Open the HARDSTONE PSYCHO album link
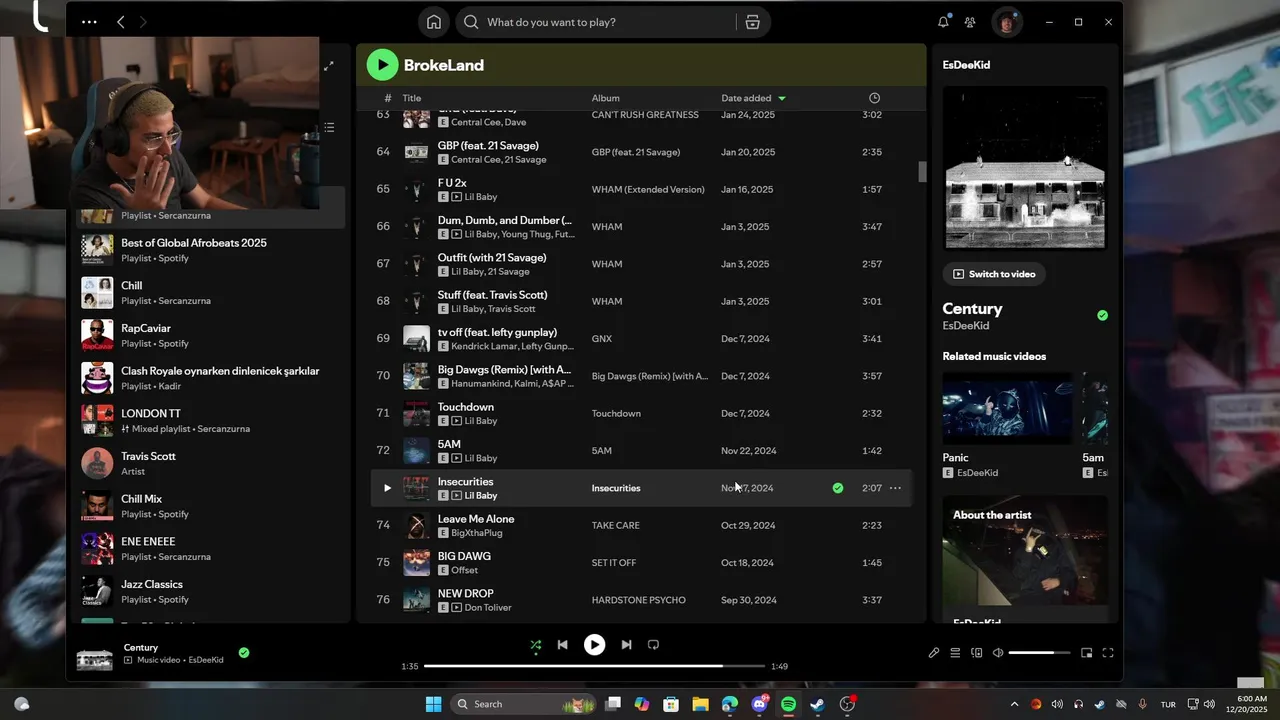Viewport: 1280px width, 720px height. pyautogui.click(x=638, y=600)
